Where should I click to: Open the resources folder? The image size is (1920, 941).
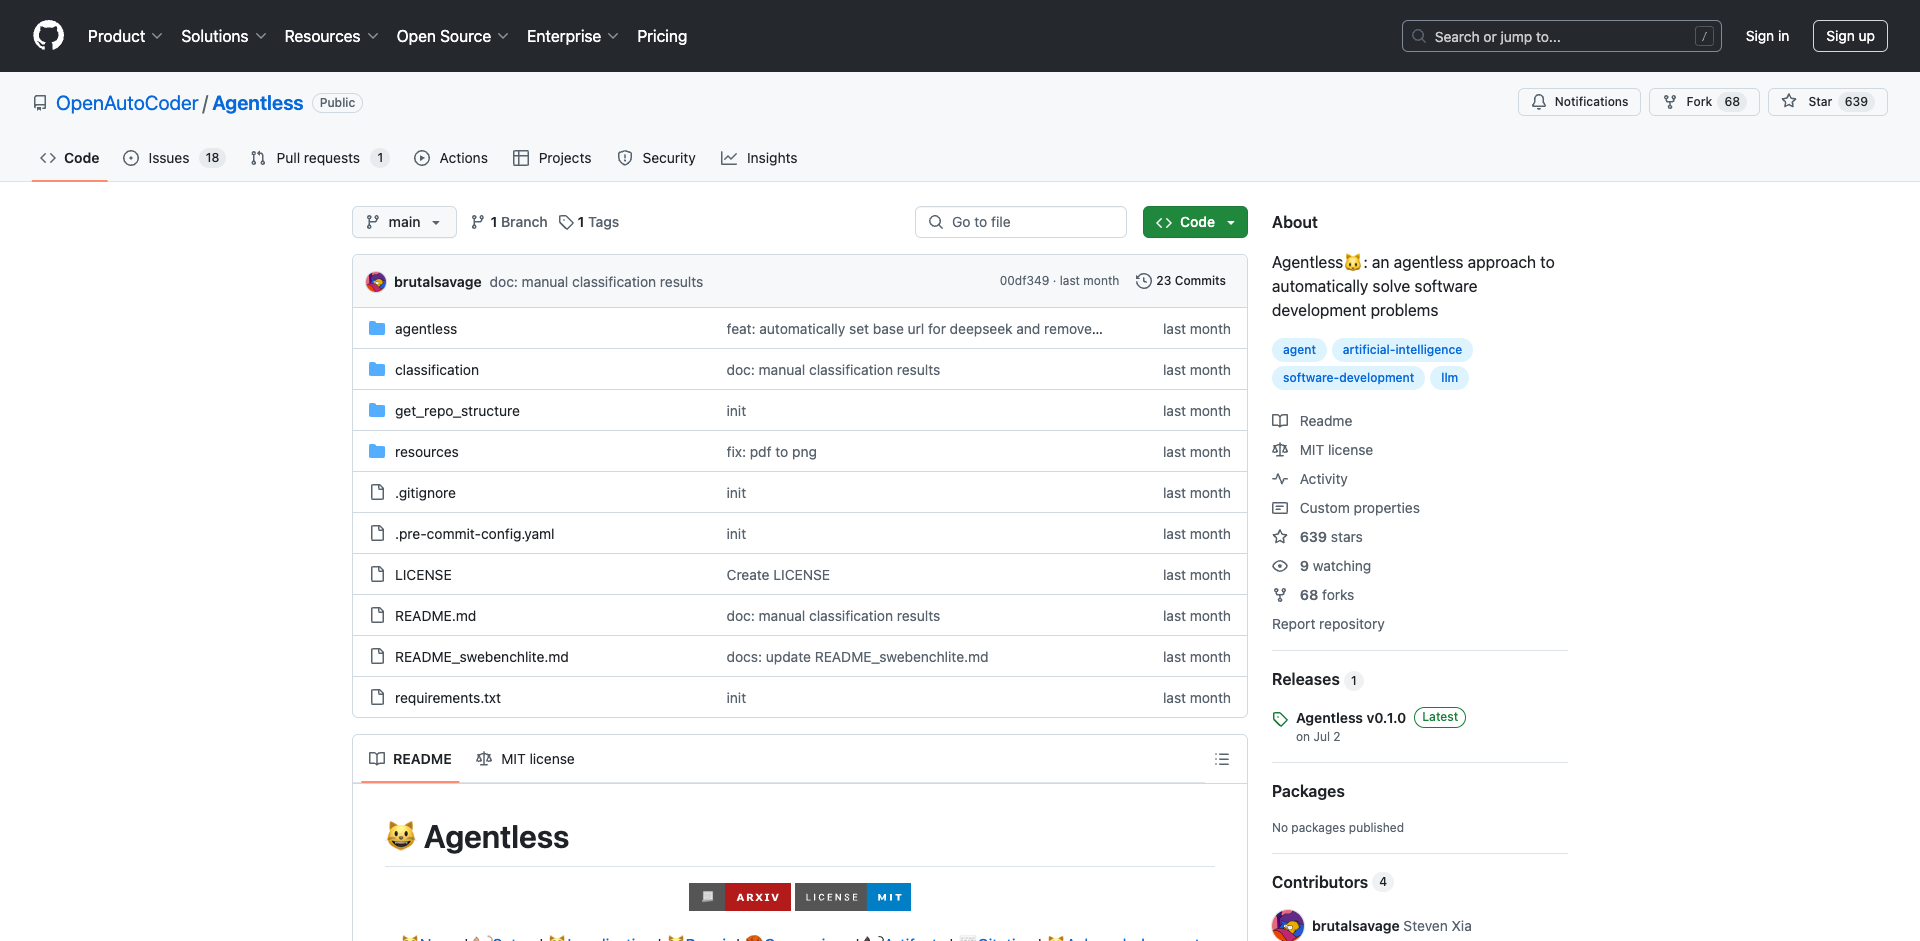click(427, 452)
